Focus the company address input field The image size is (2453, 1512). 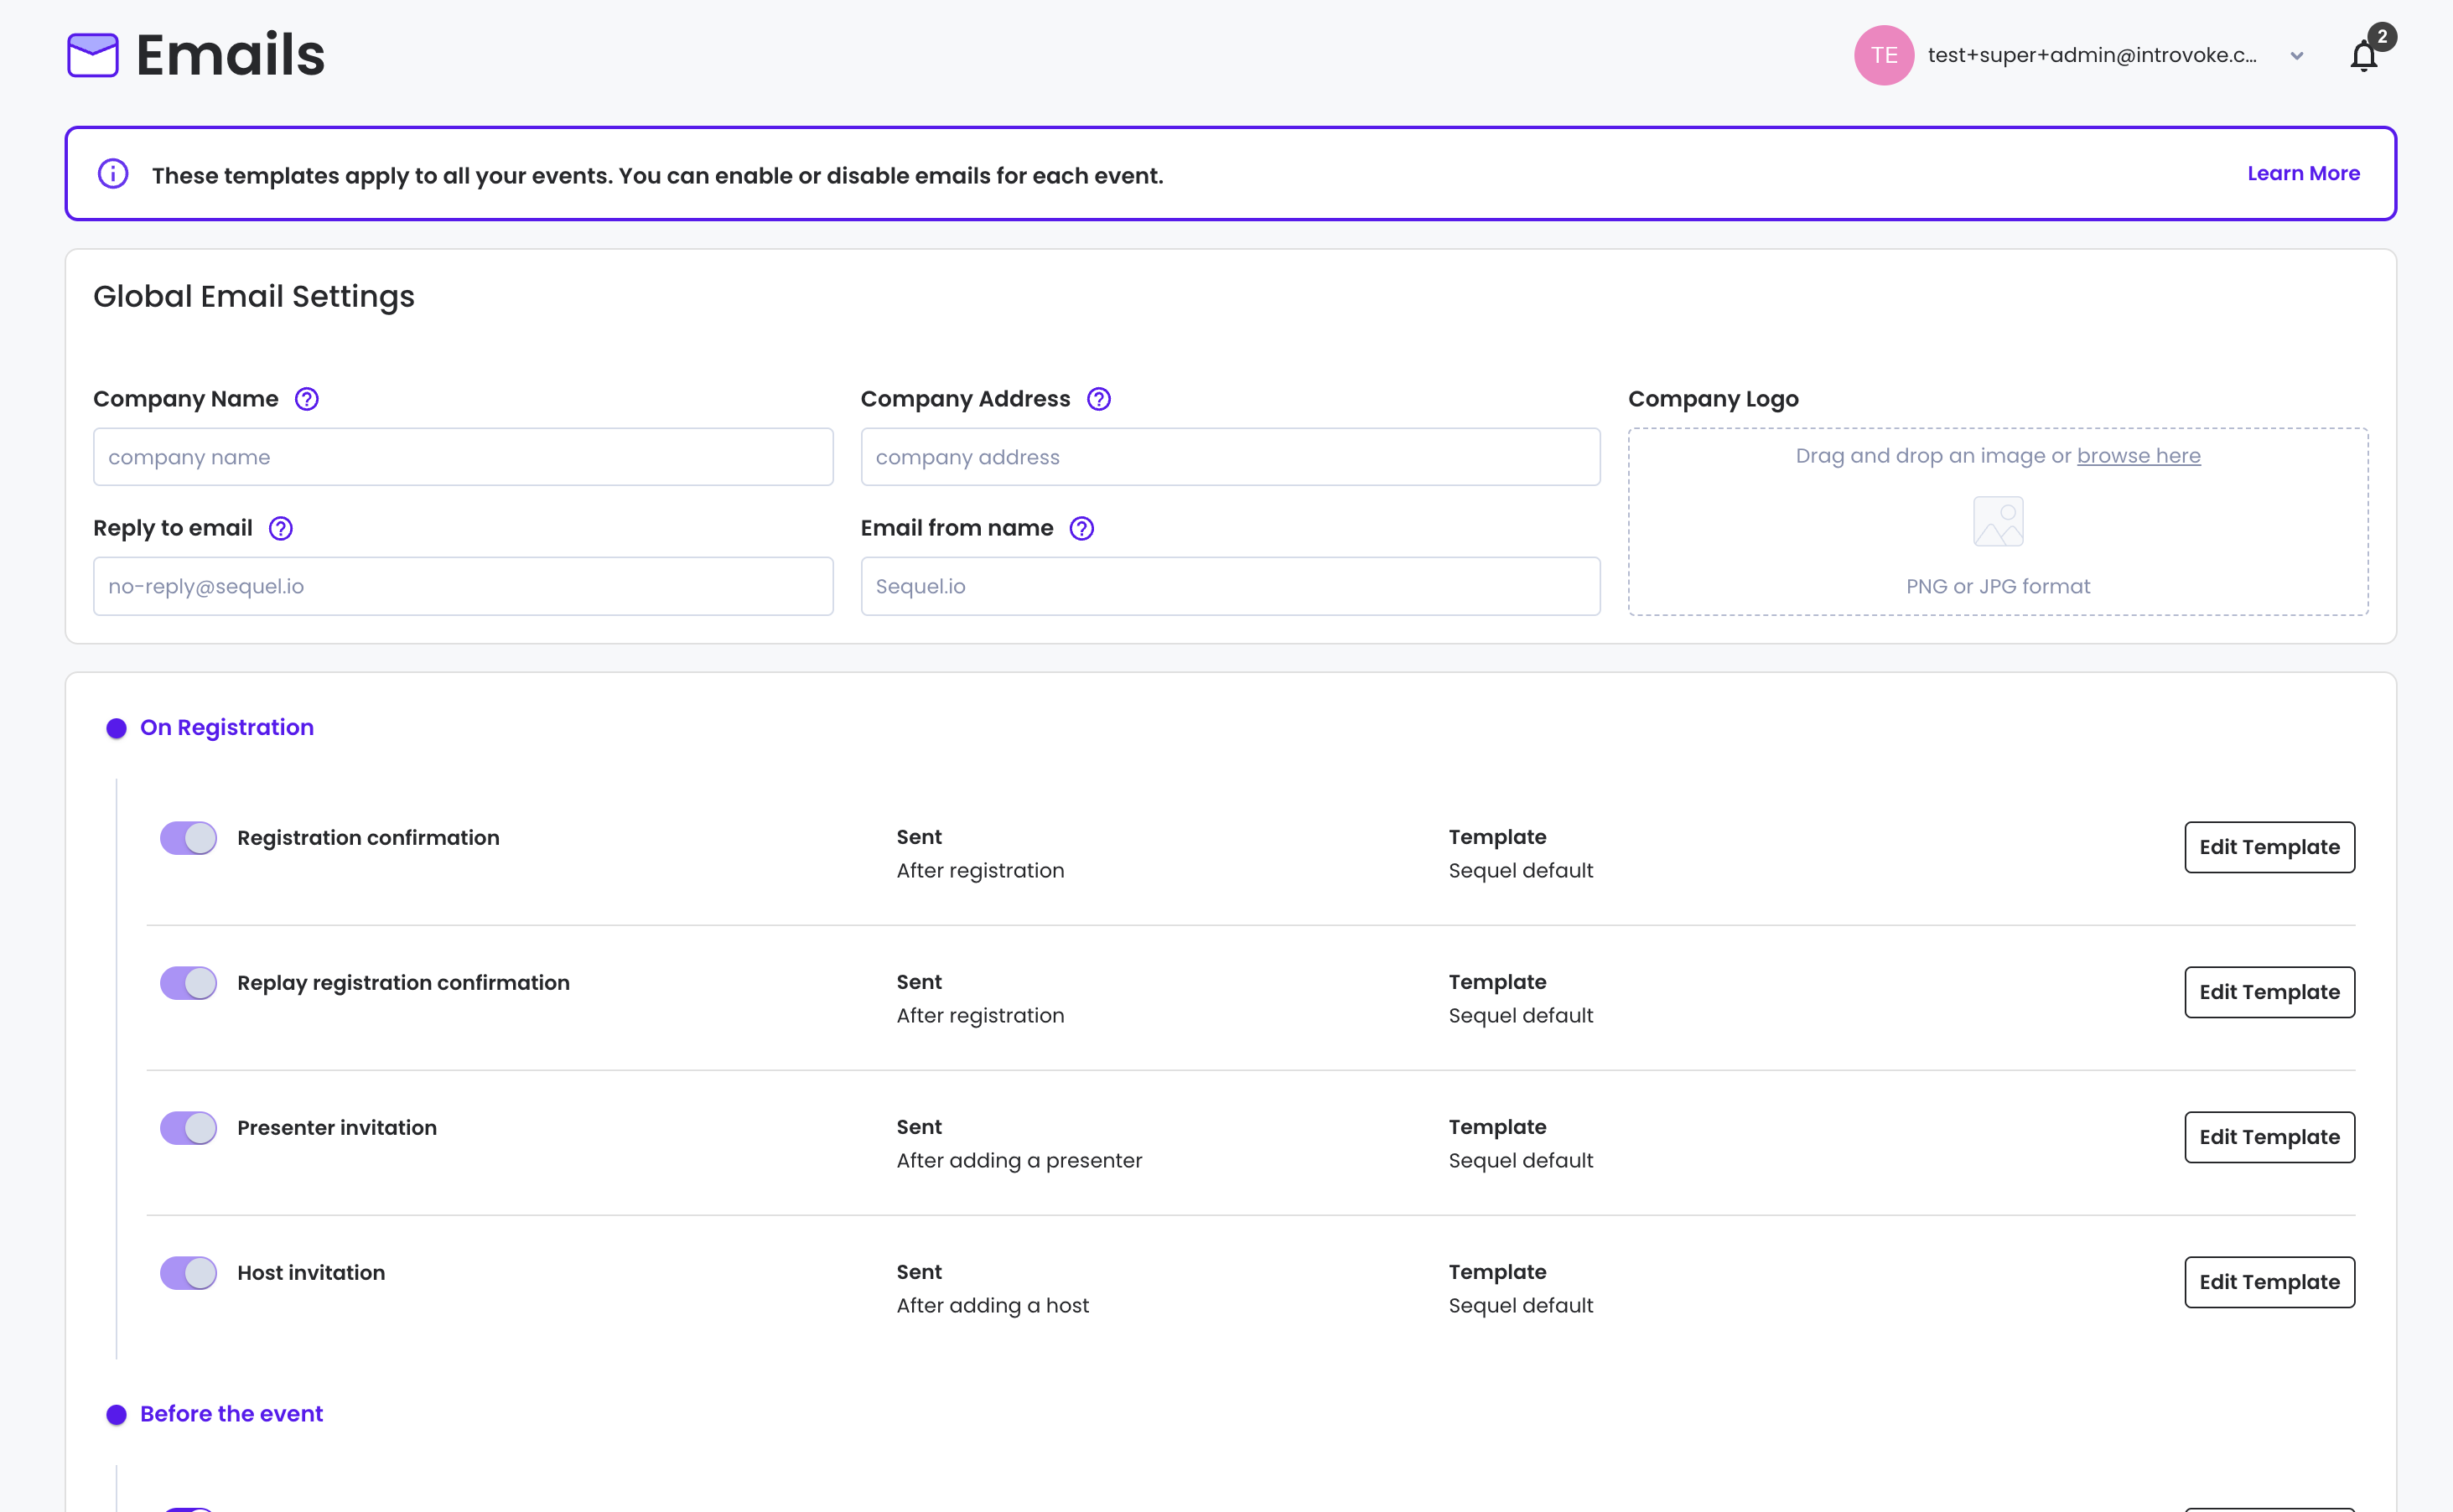pyautogui.click(x=1230, y=457)
